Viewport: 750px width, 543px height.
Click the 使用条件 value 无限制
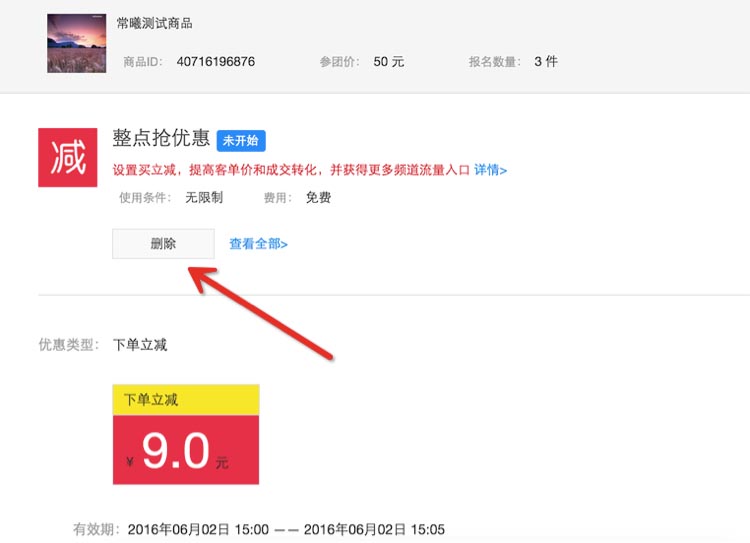pyautogui.click(x=204, y=197)
